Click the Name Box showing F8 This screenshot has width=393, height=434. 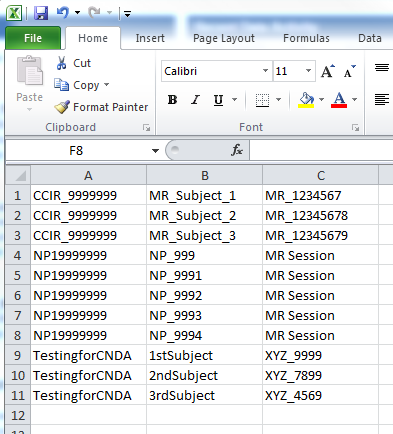tap(77, 151)
